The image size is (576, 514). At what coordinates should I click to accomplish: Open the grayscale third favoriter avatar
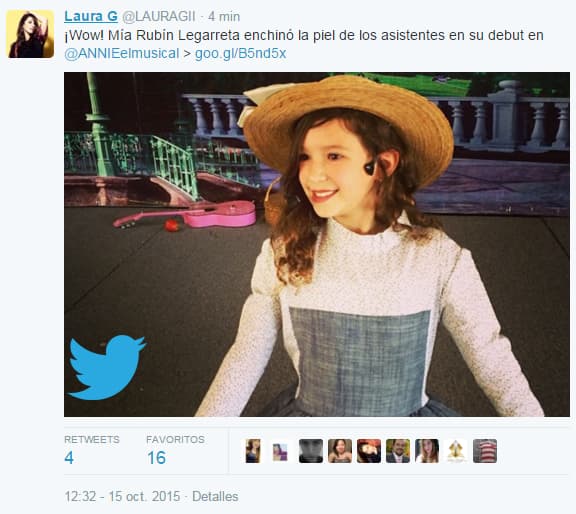tap(311, 451)
